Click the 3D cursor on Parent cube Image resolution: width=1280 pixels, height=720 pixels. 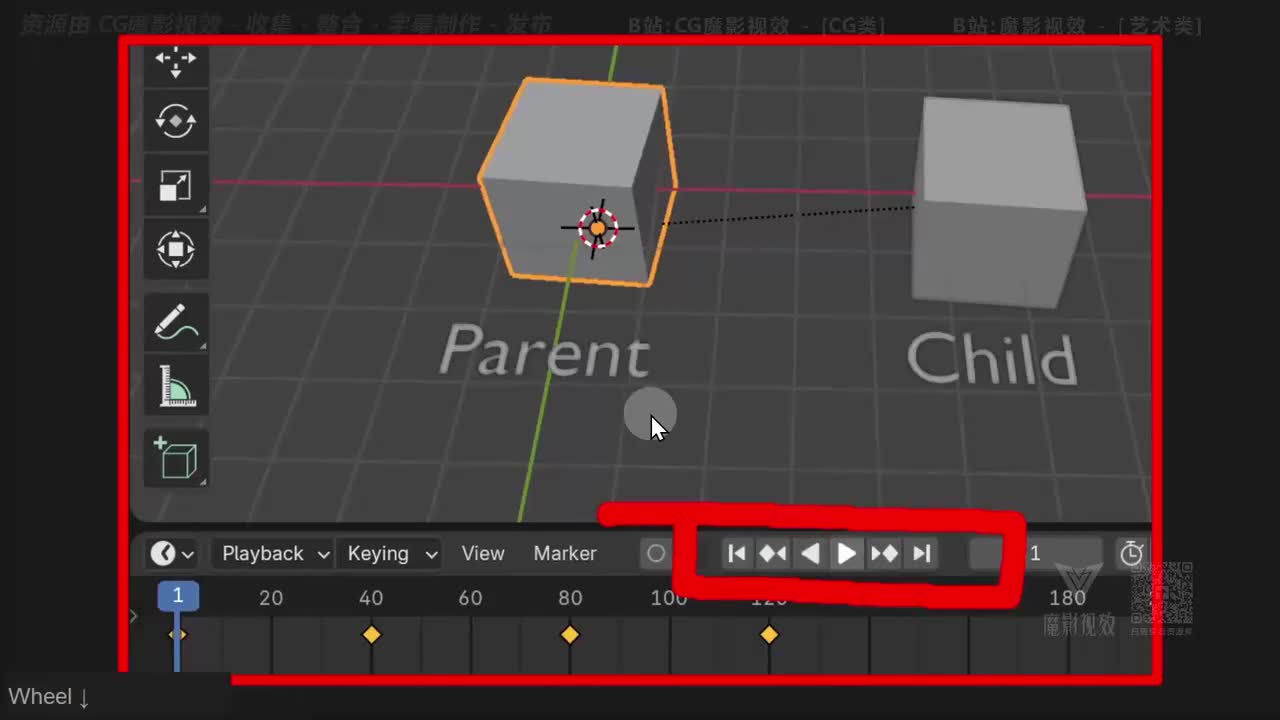tap(598, 228)
